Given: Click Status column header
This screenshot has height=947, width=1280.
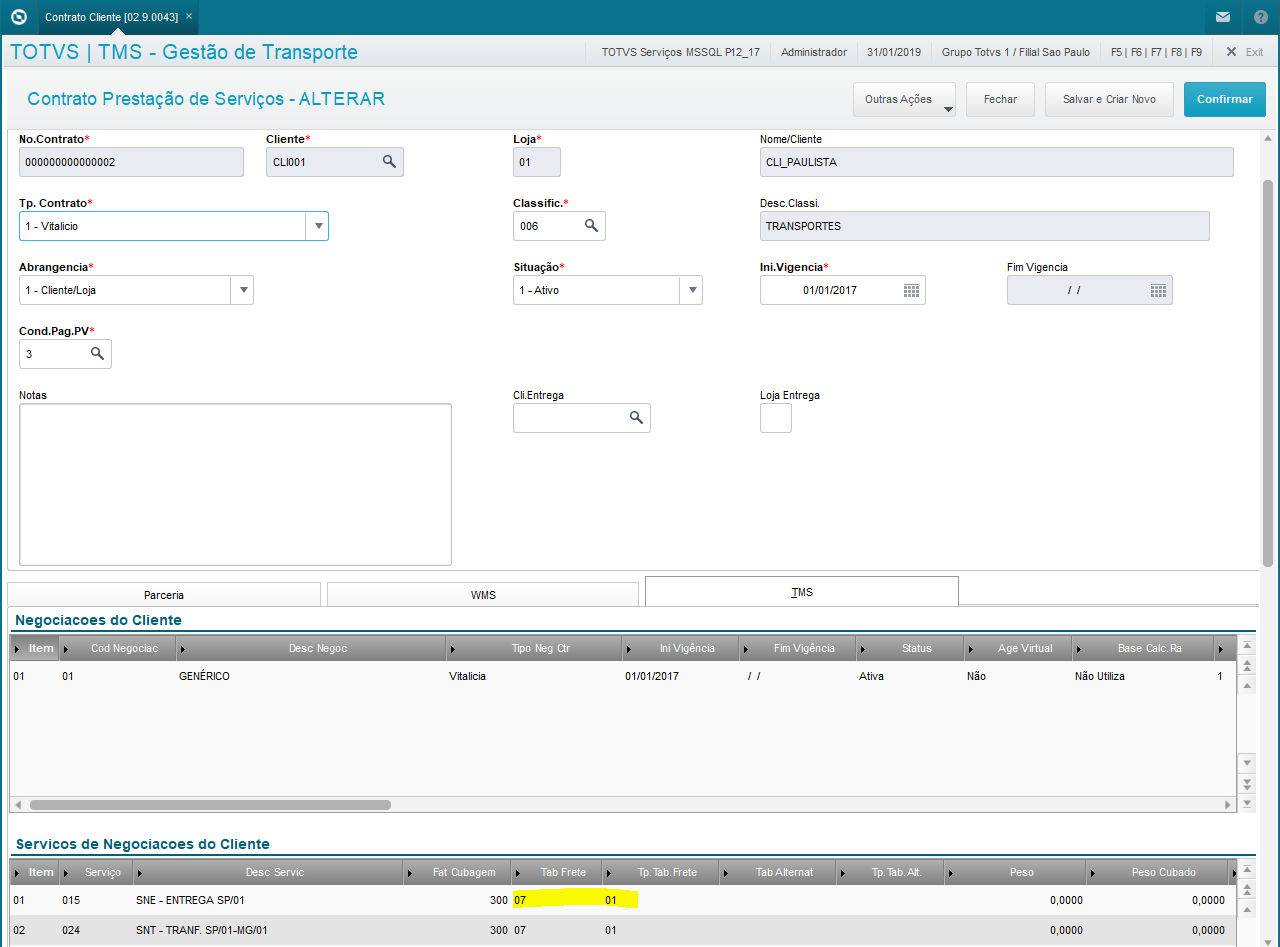Looking at the screenshot, I should coord(910,648).
